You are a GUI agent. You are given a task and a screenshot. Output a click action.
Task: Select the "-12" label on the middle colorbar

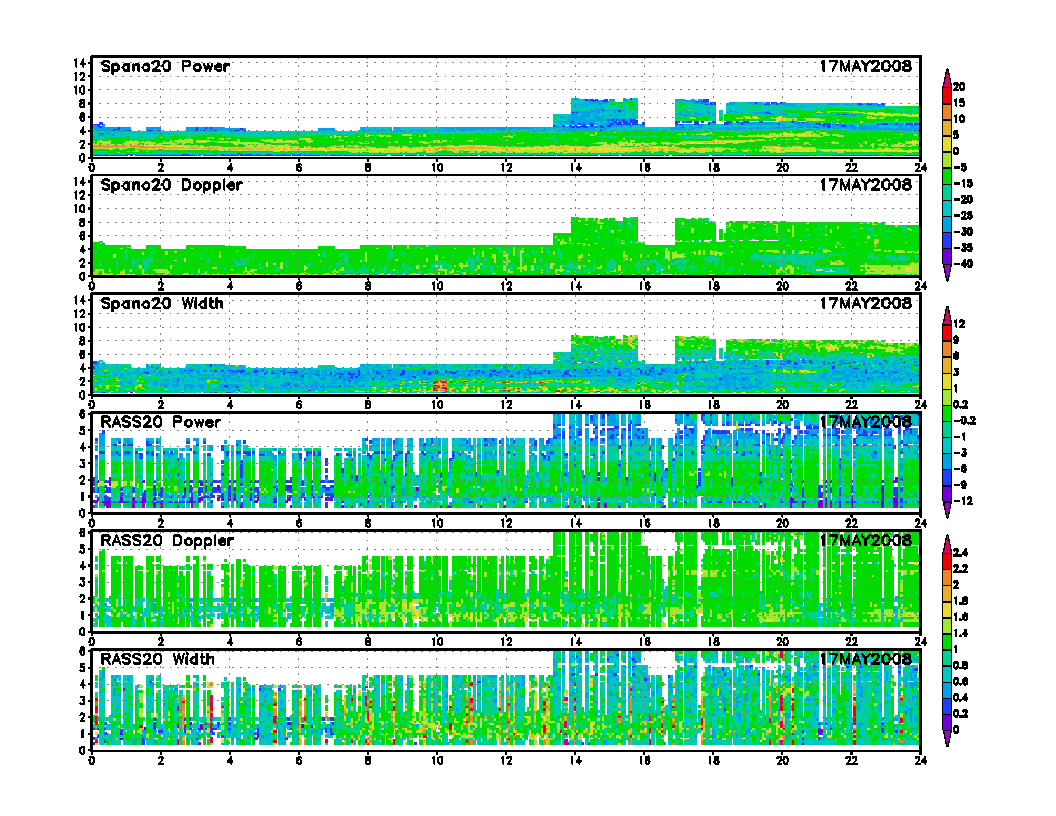point(962,501)
